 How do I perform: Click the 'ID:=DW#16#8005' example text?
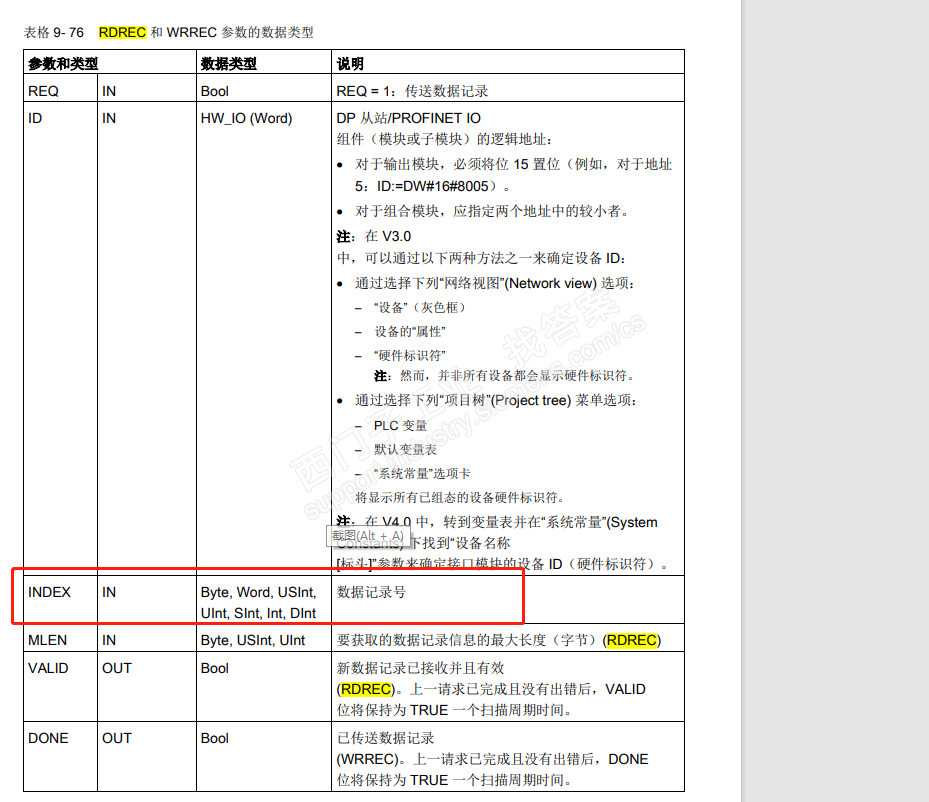pyautogui.click(x=433, y=187)
